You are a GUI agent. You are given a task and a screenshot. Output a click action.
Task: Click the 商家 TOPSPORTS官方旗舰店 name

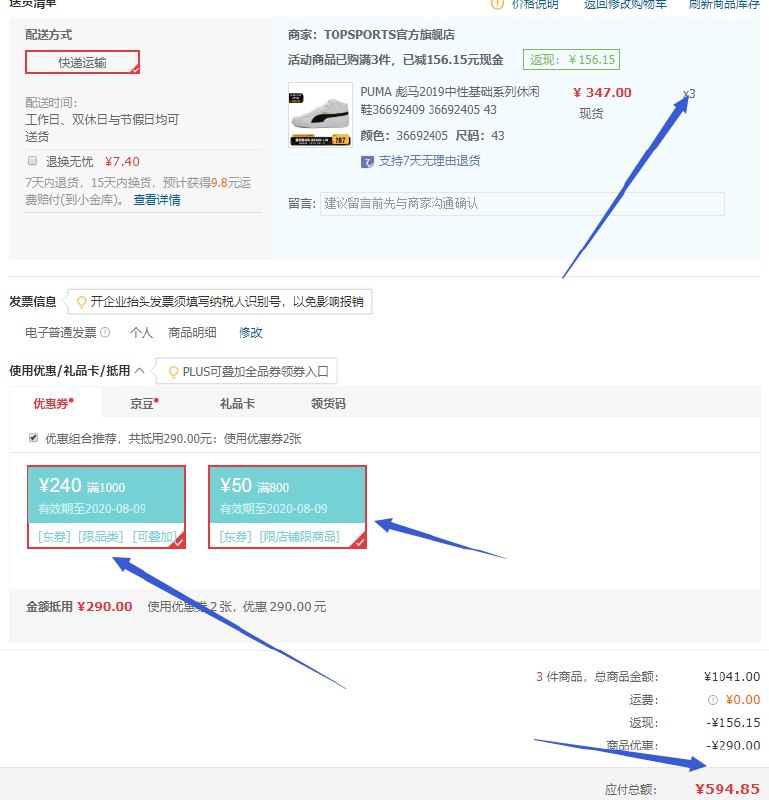389,35
